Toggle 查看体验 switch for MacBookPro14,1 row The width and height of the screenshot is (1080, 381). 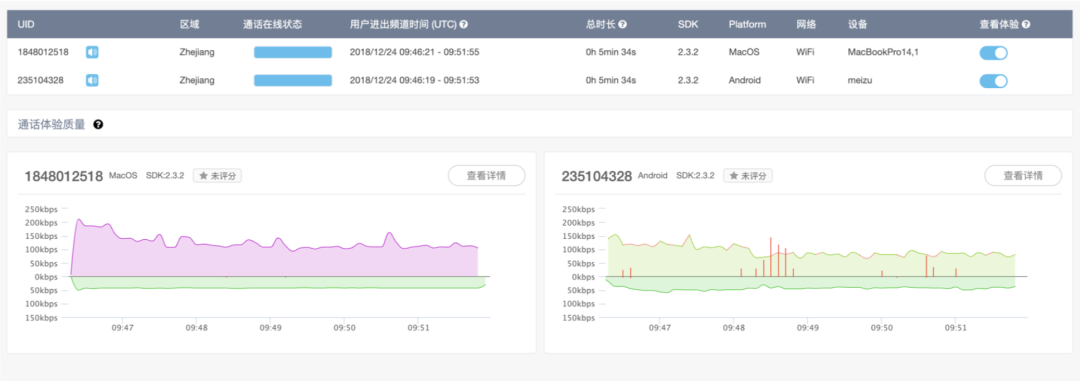point(993,52)
